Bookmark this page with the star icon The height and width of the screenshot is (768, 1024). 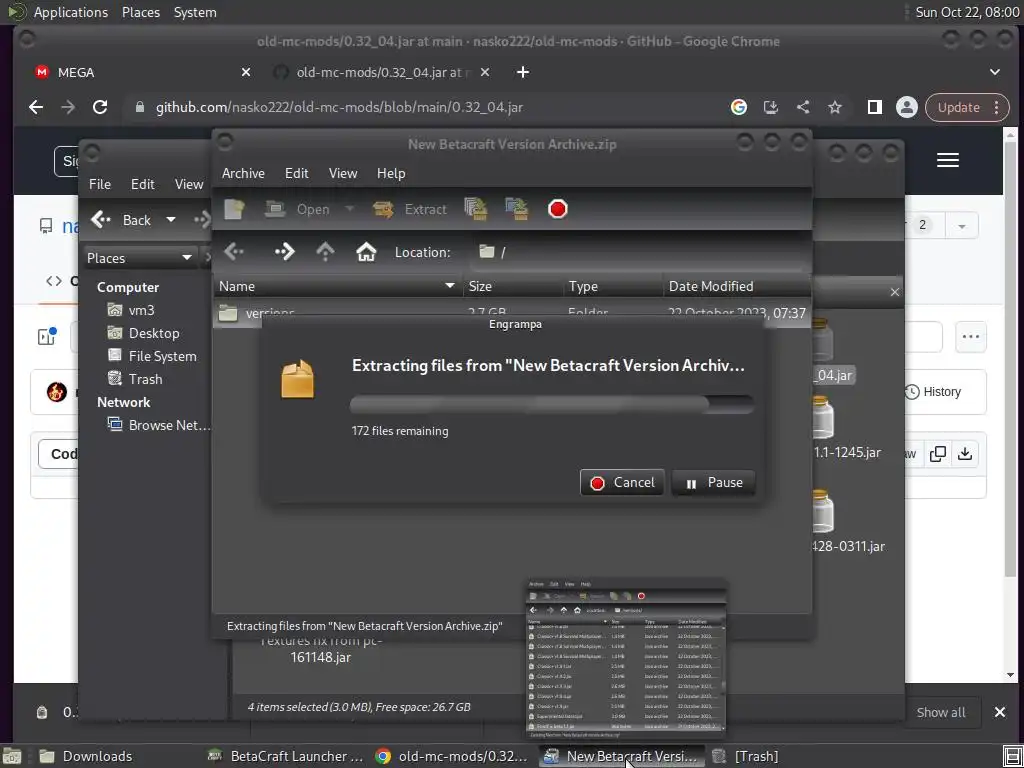pyautogui.click(x=835, y=107)
